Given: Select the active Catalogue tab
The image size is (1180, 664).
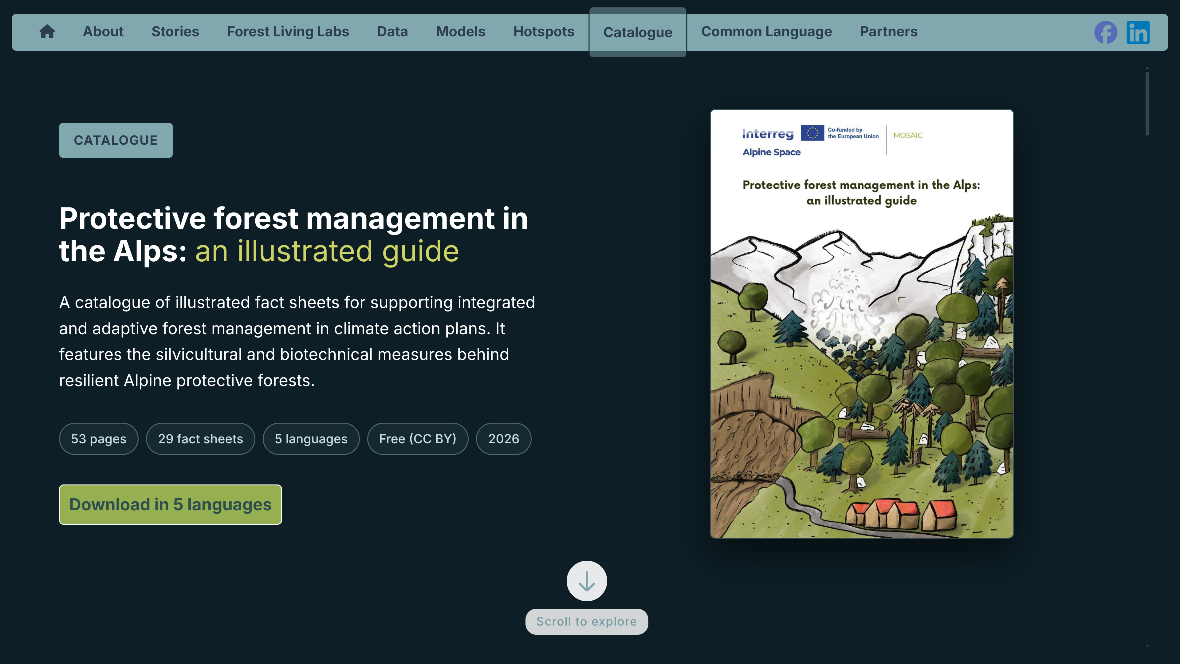Looking at the screenshot, I should point(637,32).
